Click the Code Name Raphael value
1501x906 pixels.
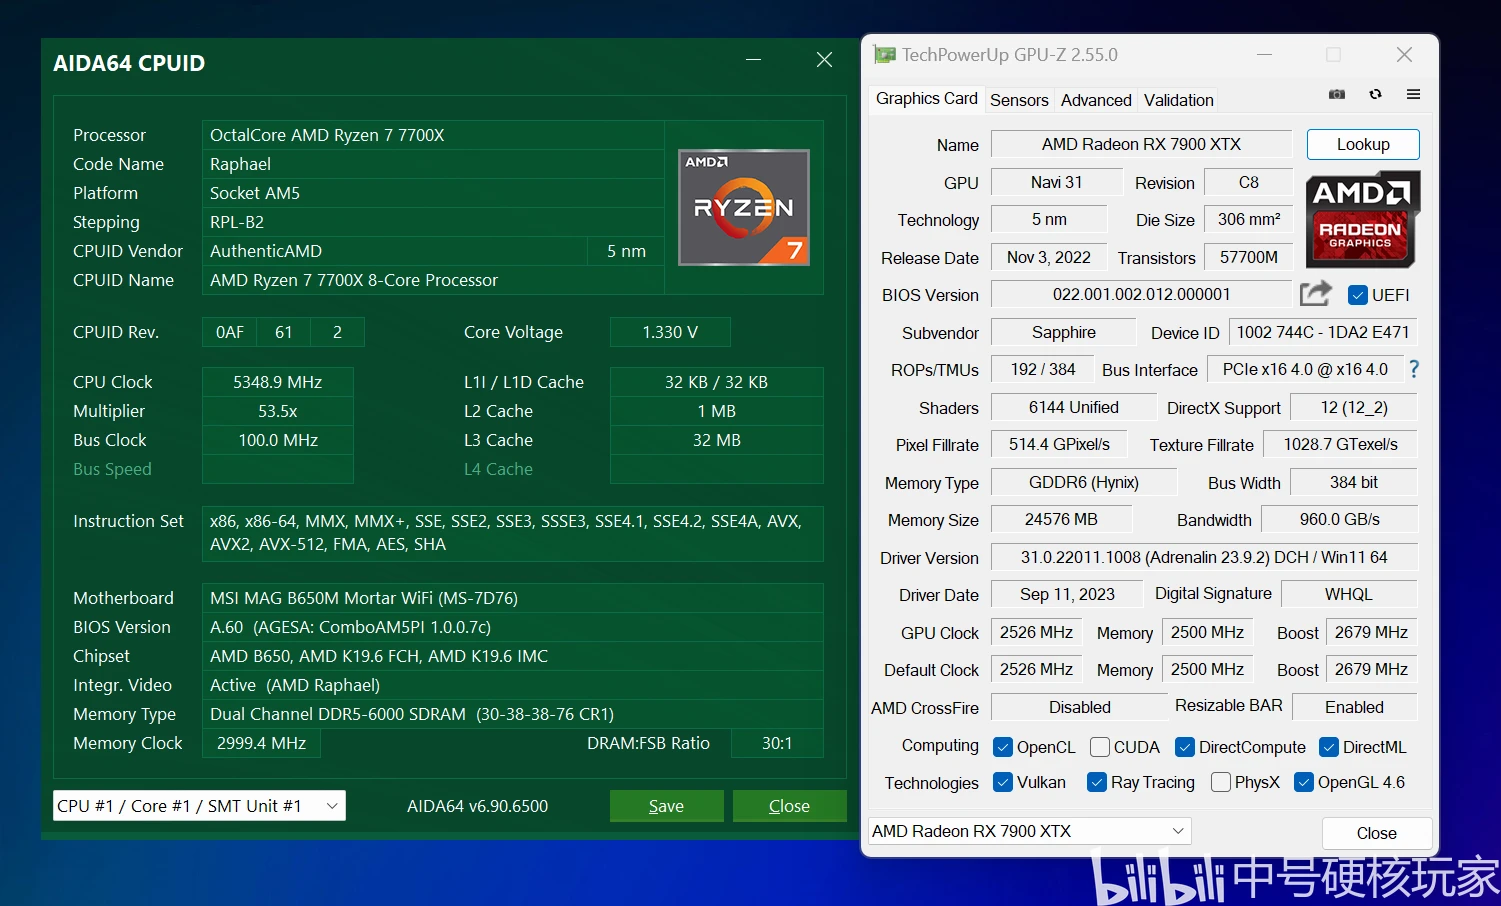[x=433, y=164]
